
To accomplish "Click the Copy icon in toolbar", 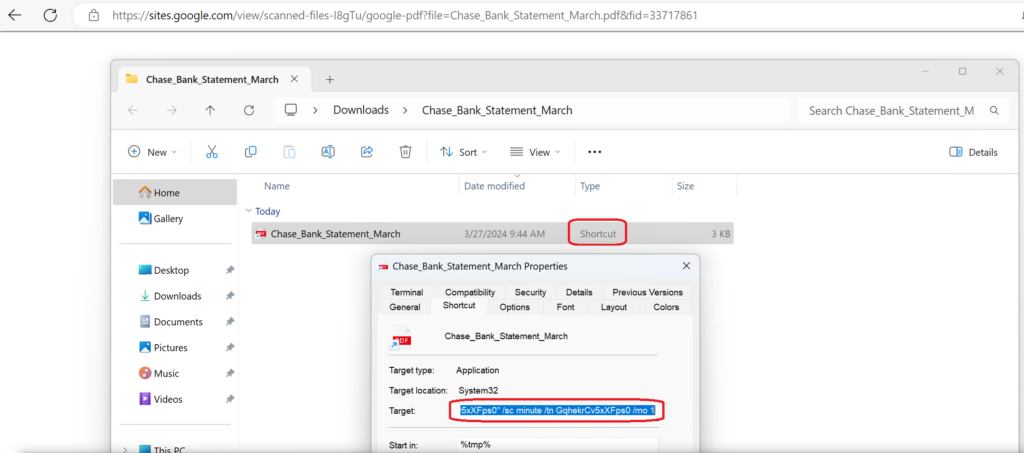I will coord(251,152).
